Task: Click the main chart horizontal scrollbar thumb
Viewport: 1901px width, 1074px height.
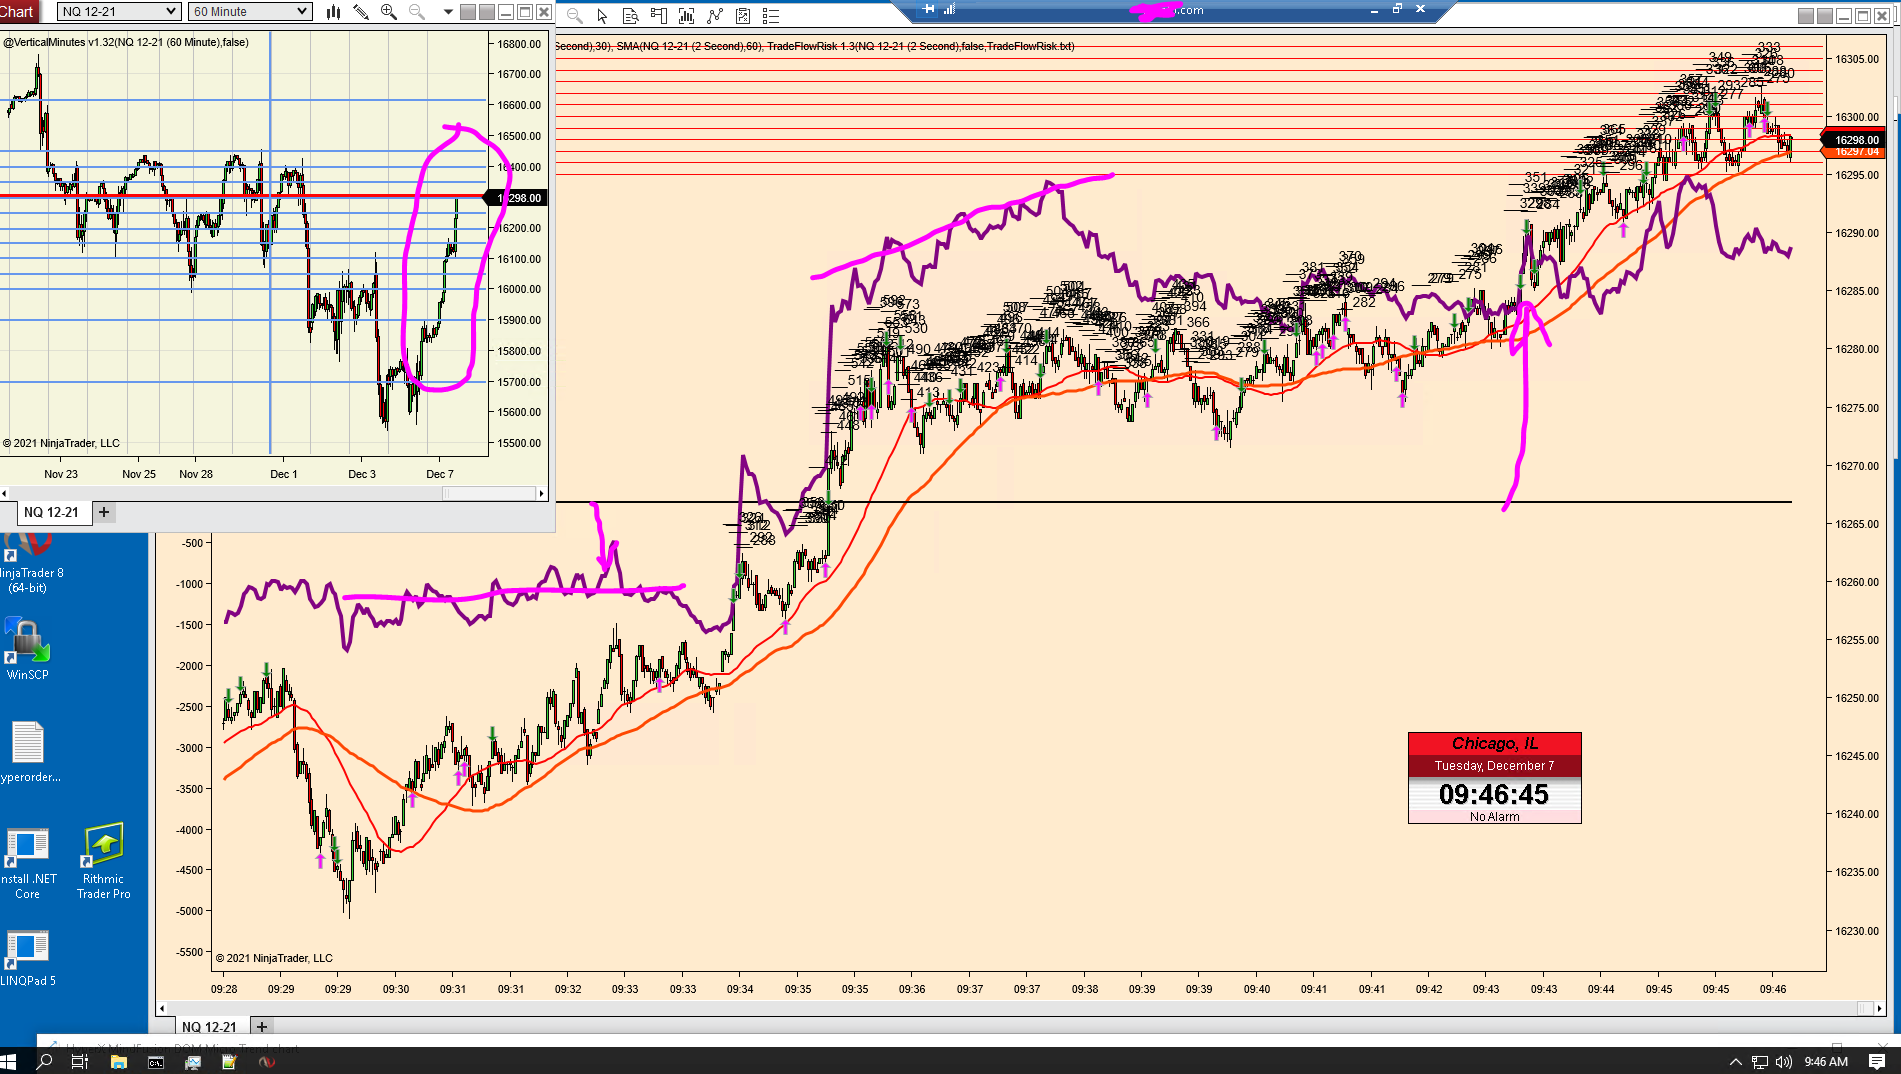Action: (x=1864, y=1008)
